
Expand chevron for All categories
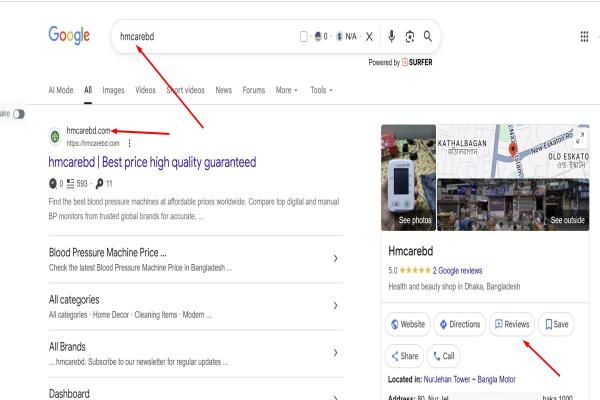pyautogui.click(x=335, y=305)
